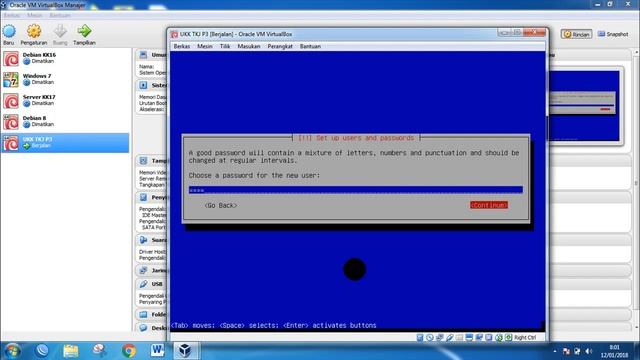Screen dimensions: 640x360
Task: Click the Deskripsi section icon
Action: (x=143, y=328)
